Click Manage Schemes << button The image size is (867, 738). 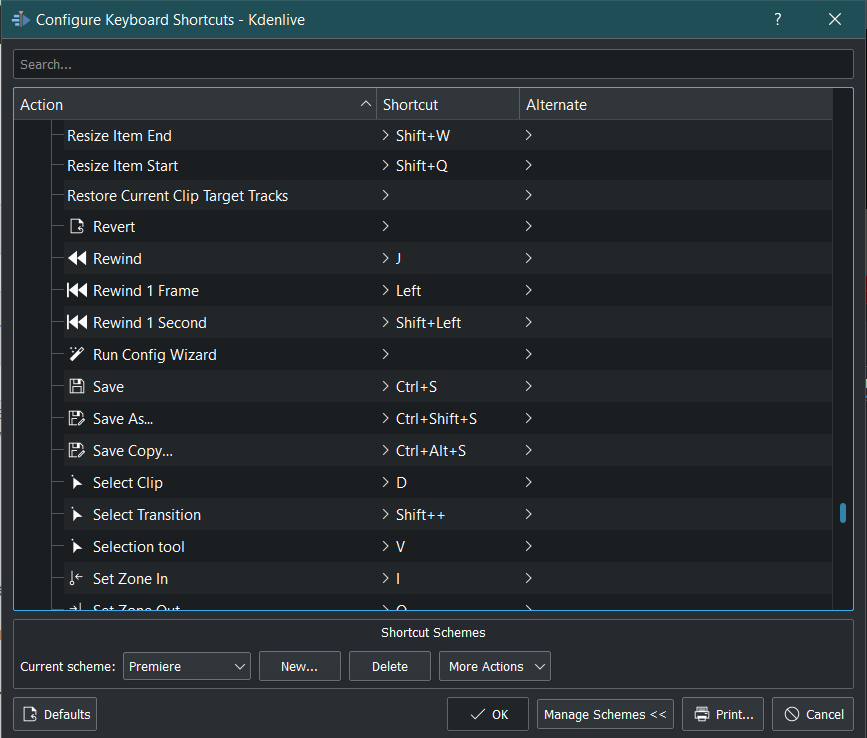click(605, 714)
